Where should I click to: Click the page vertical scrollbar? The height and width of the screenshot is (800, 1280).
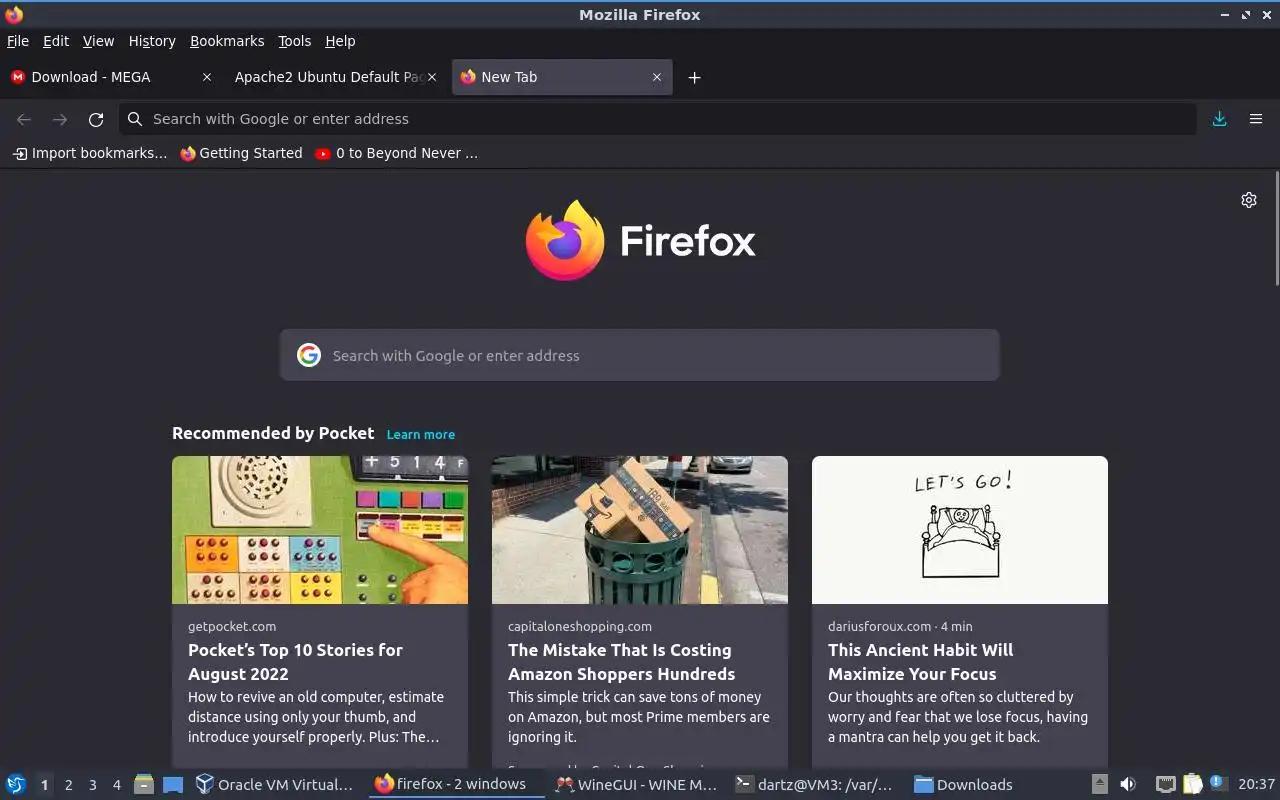1276,230
